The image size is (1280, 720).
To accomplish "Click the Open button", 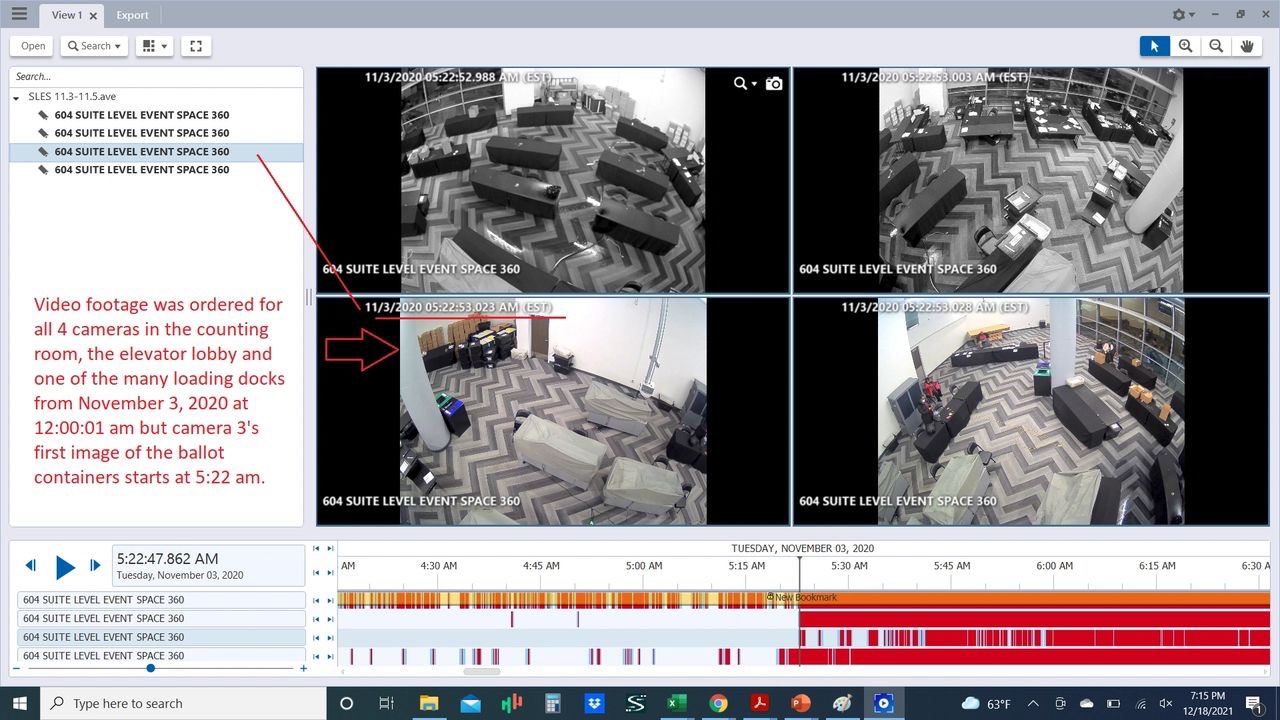I will pyautogui.click(x=33, y=46).
